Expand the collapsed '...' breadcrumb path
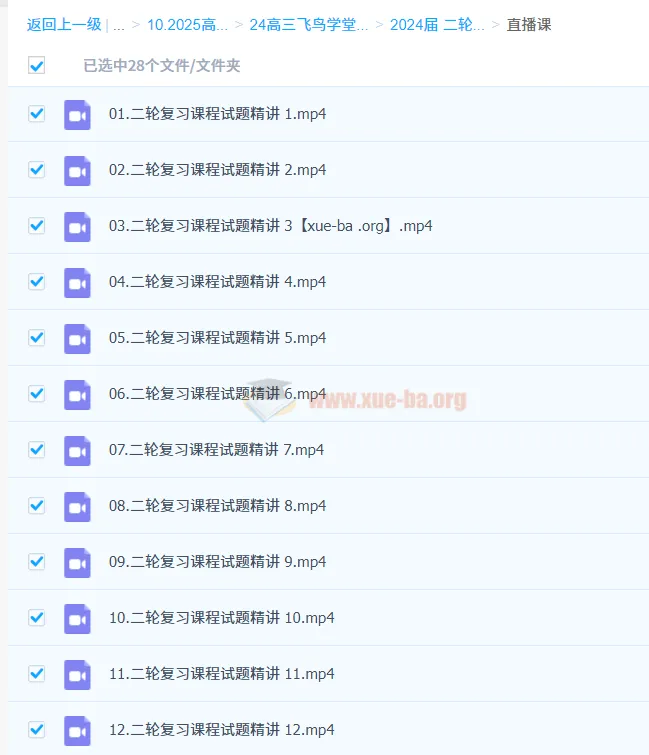This screenshot has width=649, height=755. [x=118, y=25]
